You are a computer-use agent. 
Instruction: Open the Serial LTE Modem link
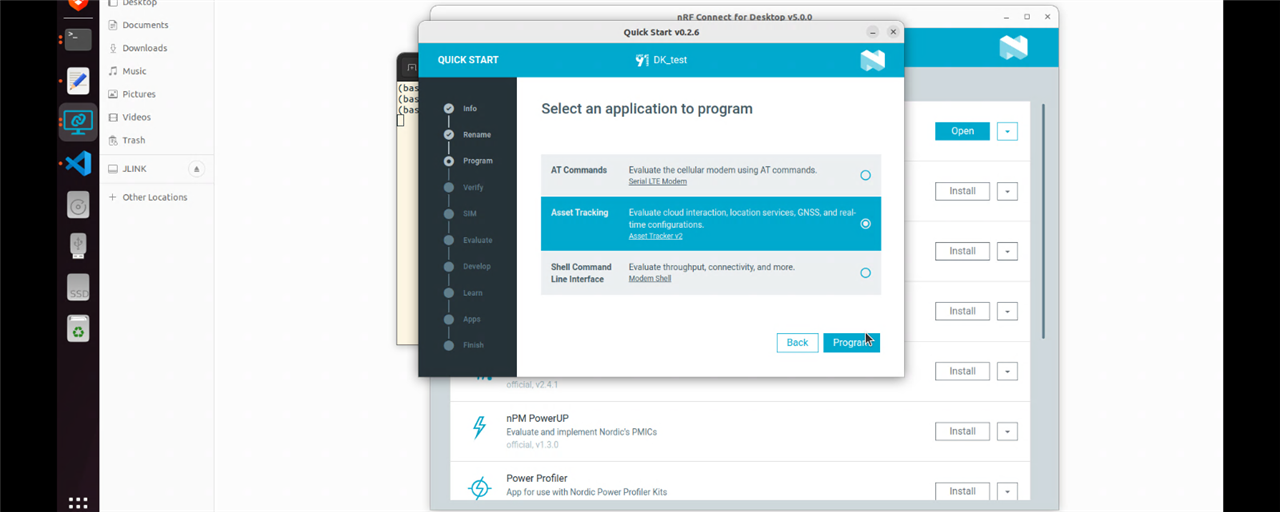point(657,182)
